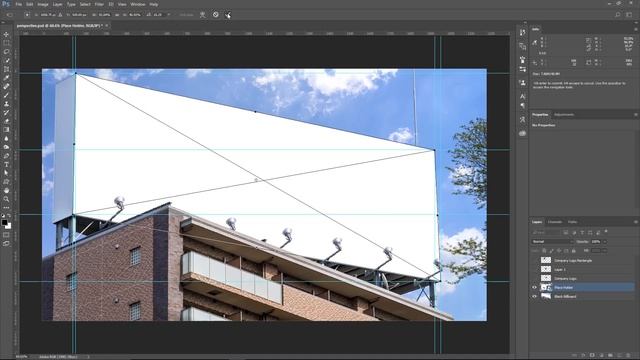Open the Properties panel flyout menu
The height and width of the screenshot is (360, 640).
click(x=636, y=115)
